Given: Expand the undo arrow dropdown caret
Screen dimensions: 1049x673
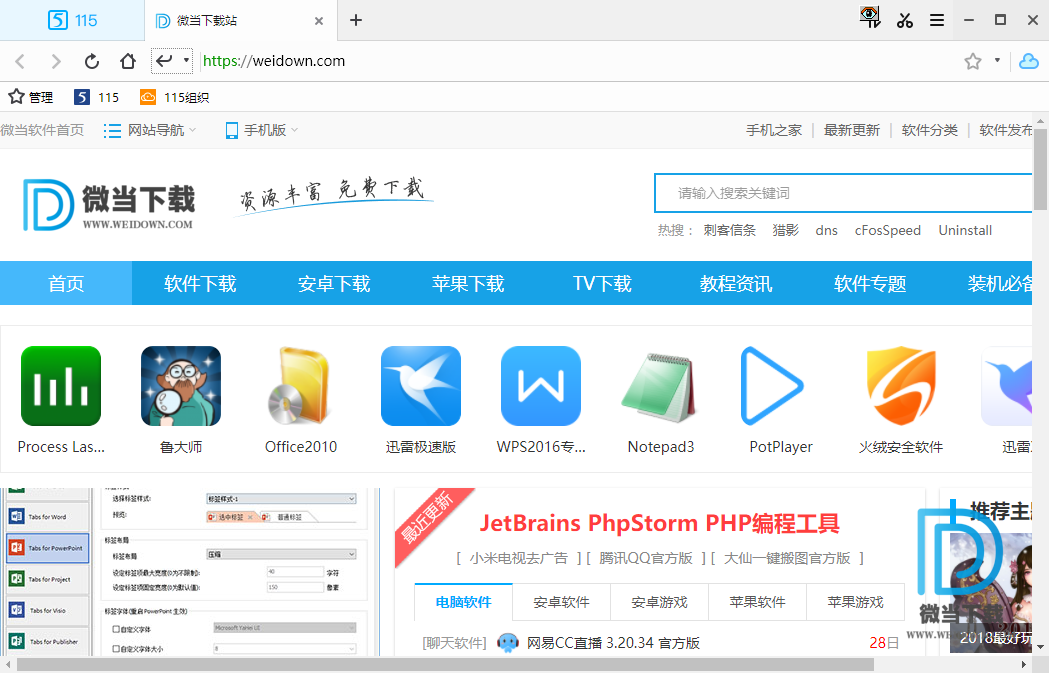Looking at the screenshot, I should [x=186, y=60].
